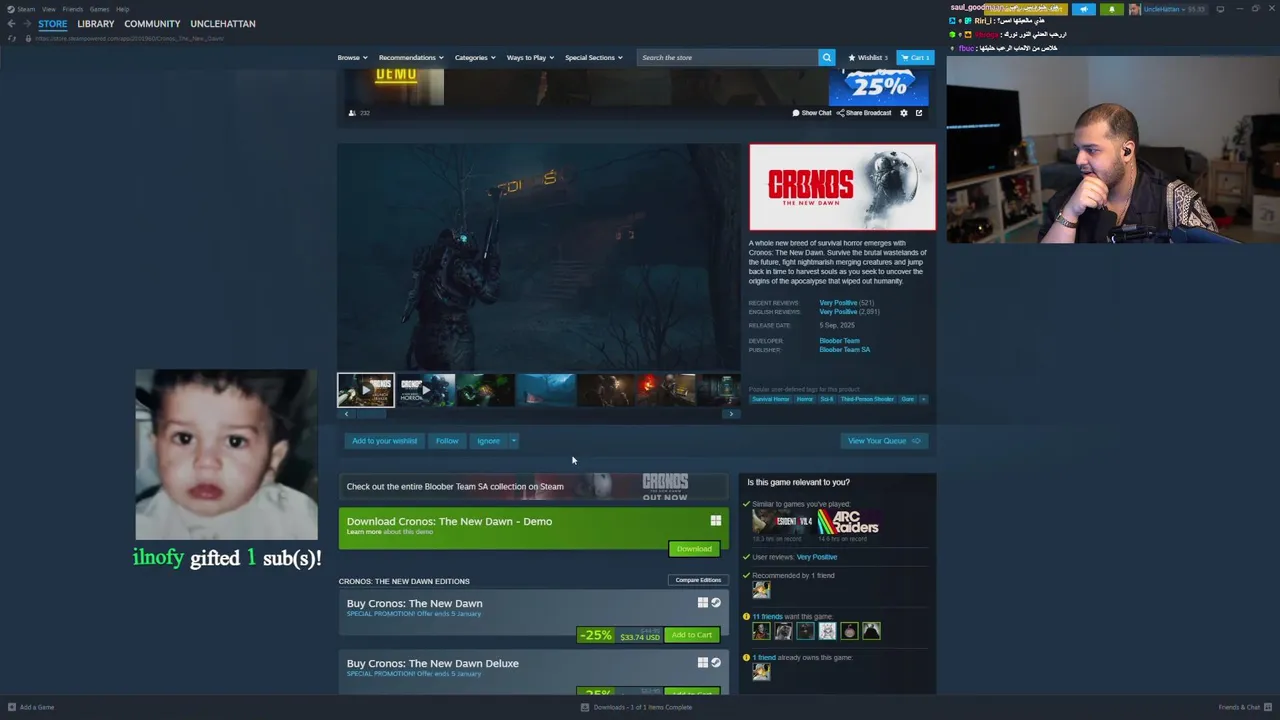The width and height of the screenshot is (1280, 720).
Task: Go back with the Steam back arrow
Action: [11, 24]
